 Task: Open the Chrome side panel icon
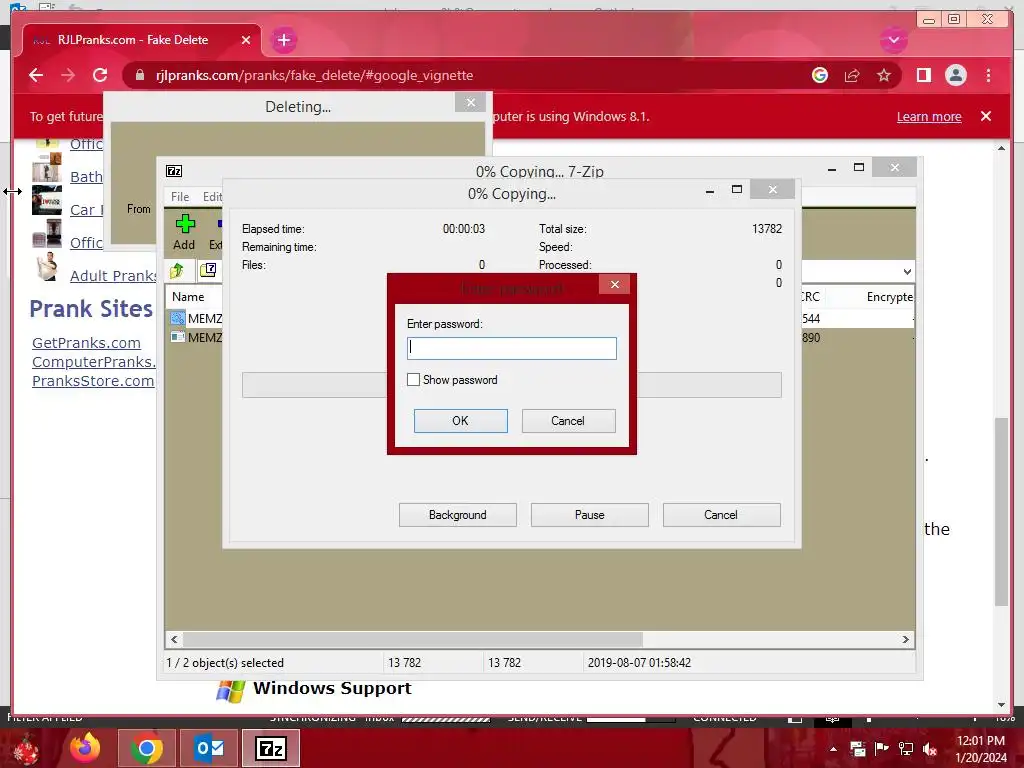coord(923,75)
